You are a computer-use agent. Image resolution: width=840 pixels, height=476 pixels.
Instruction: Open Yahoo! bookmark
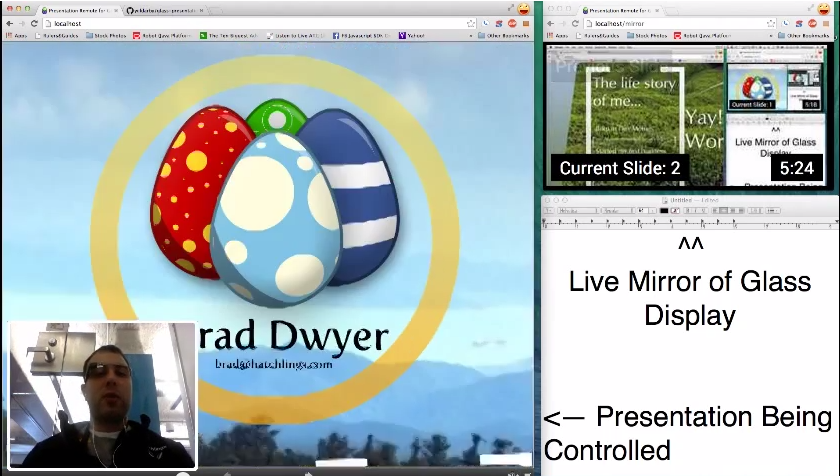pos(411,35)
